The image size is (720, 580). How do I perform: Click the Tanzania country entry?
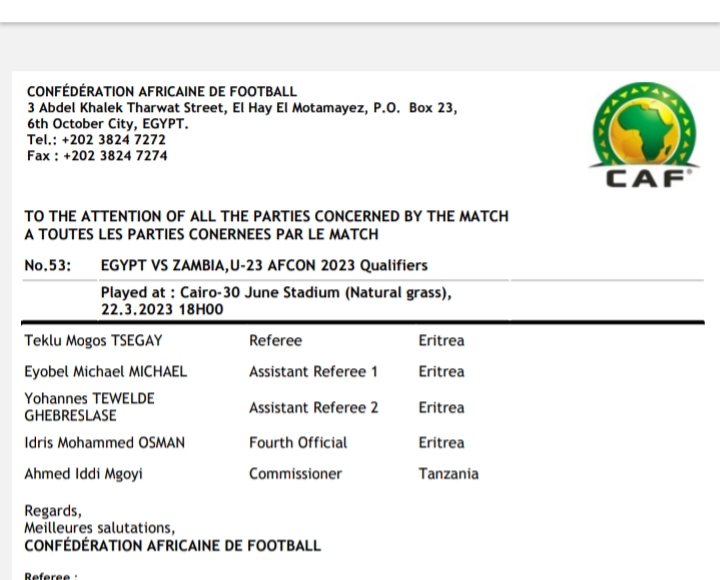(448, 474)
